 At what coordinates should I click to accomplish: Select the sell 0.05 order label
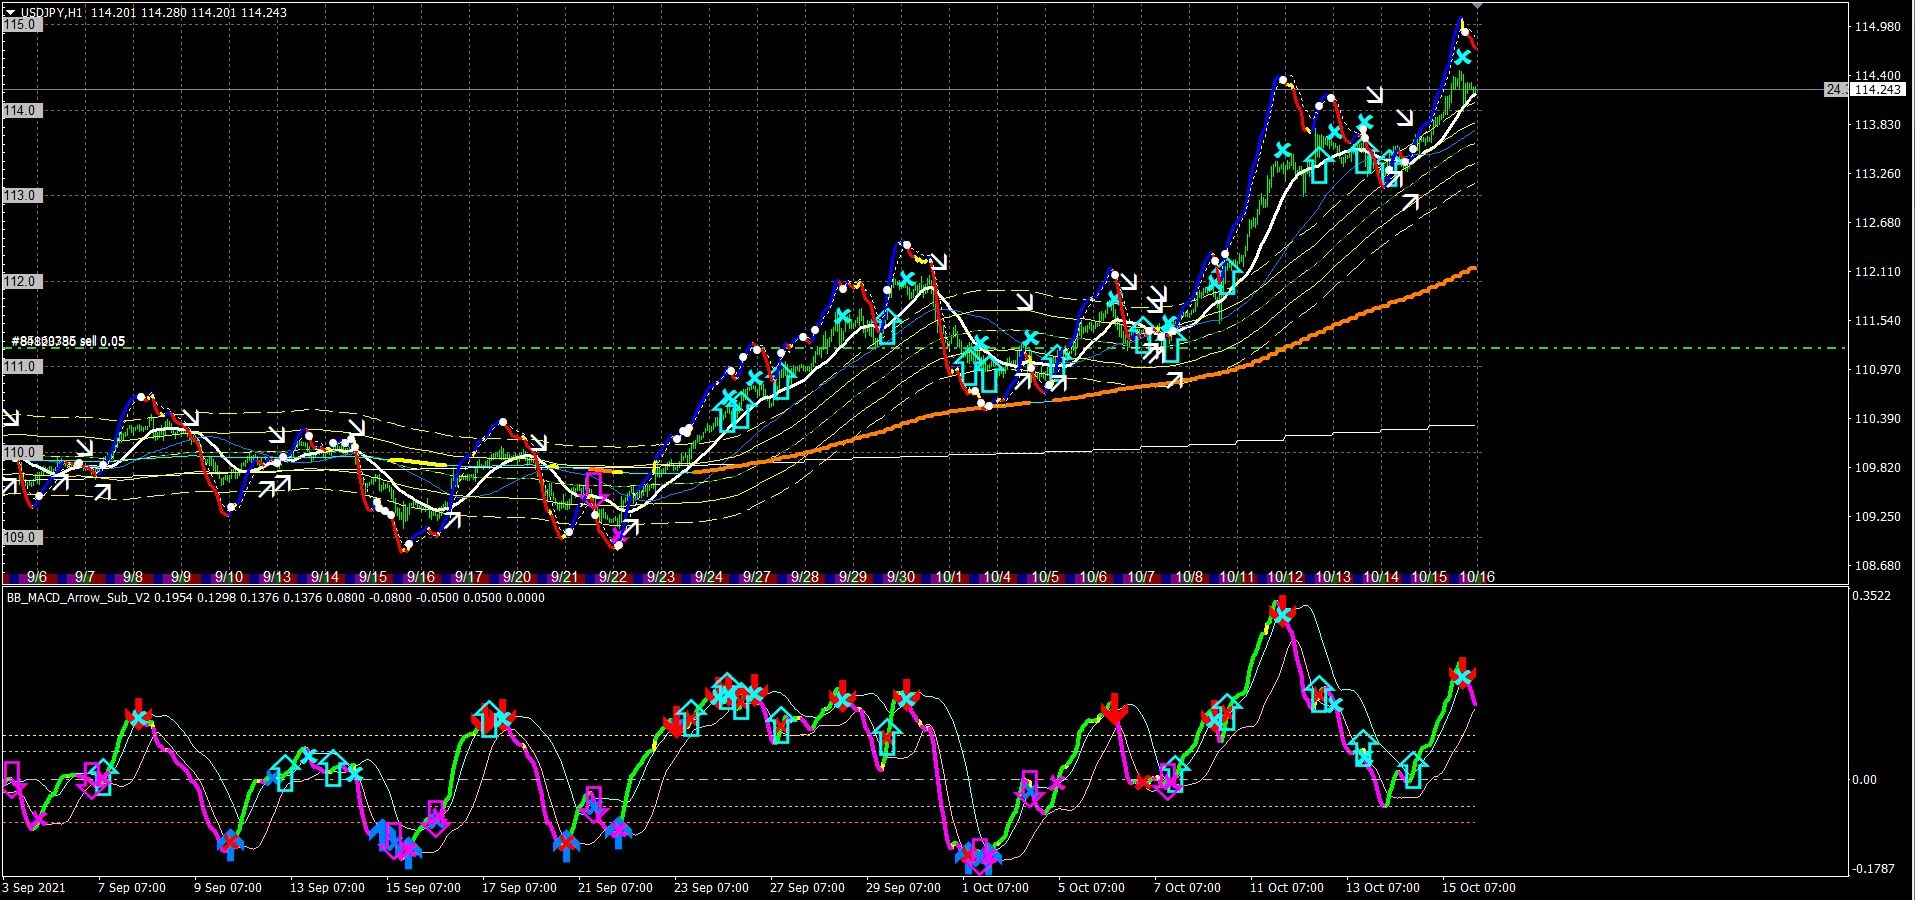click(68, 342)
